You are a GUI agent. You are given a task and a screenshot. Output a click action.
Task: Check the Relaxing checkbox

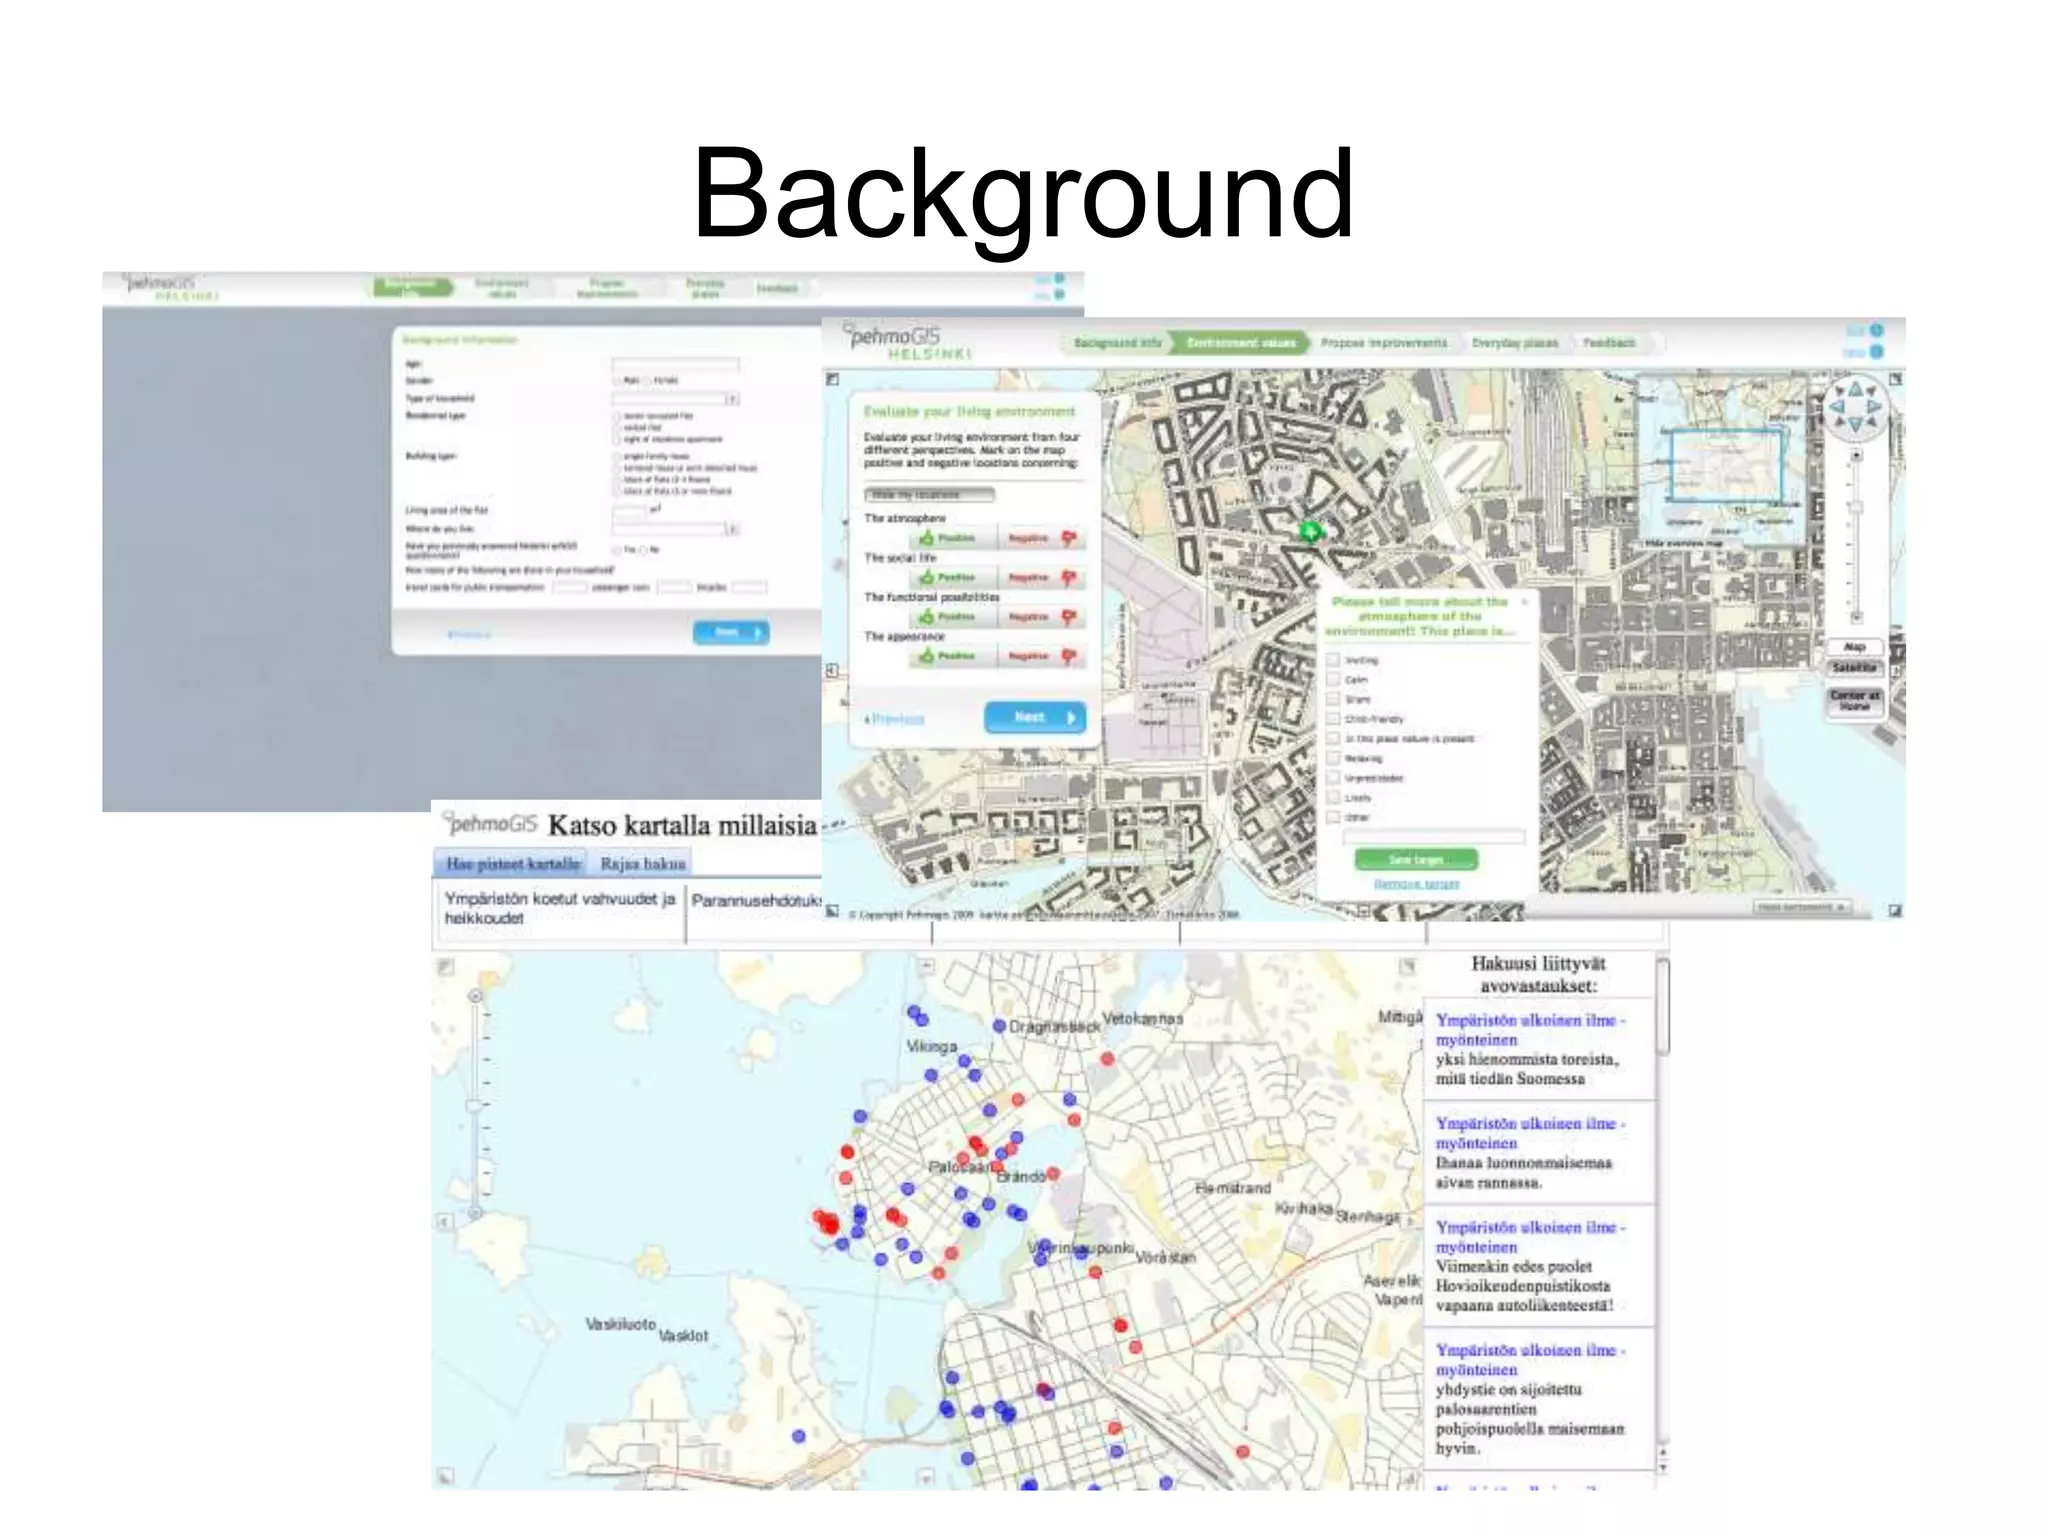(x=1333, y=758)
